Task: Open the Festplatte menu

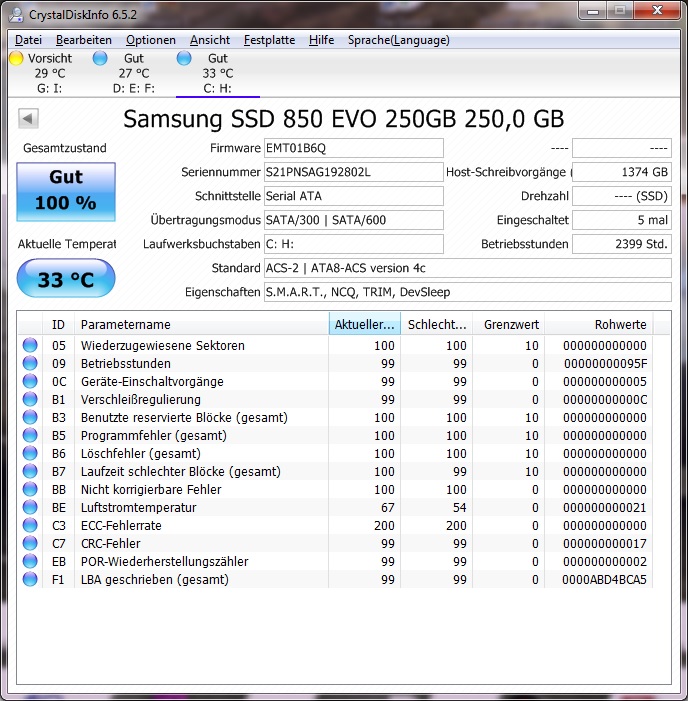Action: pyautogui.click(x=269, y=40)
